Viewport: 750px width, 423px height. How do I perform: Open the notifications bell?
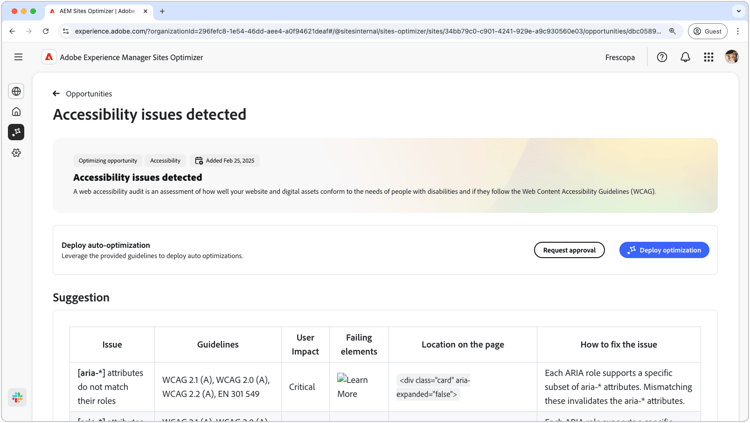tap(685, 57)
